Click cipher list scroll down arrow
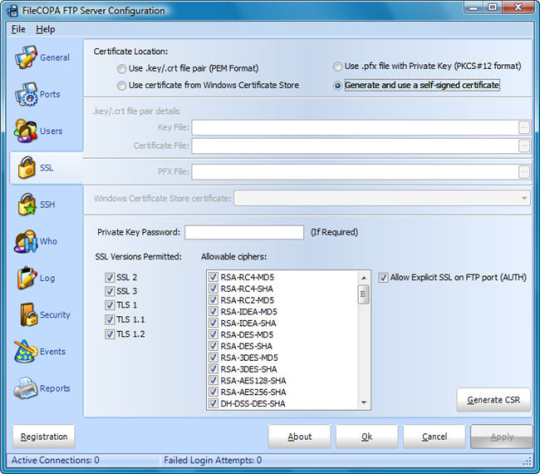540x474 pixels. pyautogui.click(x=364, y=402)
